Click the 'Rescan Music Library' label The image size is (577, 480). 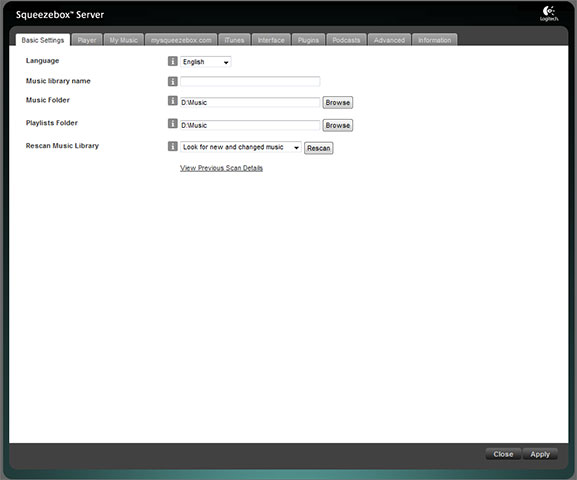63,146
